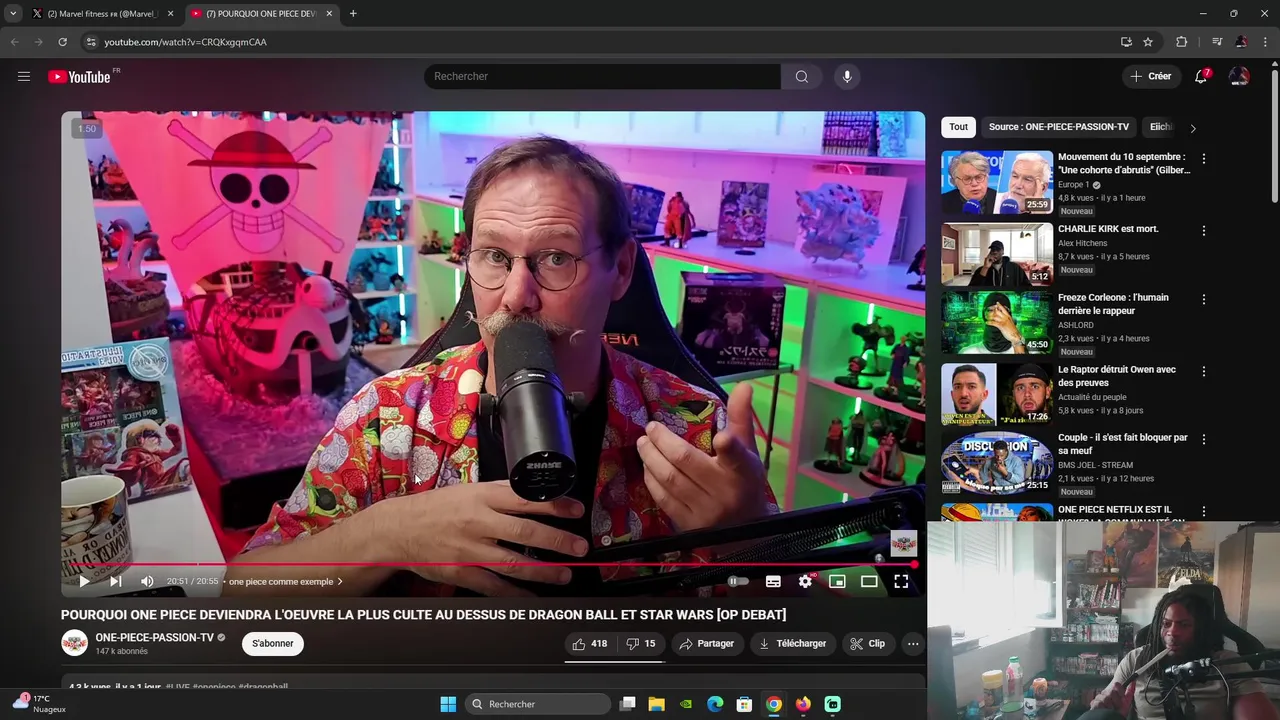Open Firefox from the taskbar
Image resolution: width=1280 pixels, height=720 pixels.
click(x=803, y=704)
